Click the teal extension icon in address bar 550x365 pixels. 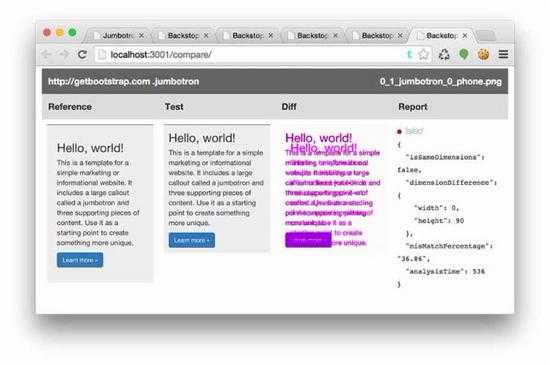point(409,54)
